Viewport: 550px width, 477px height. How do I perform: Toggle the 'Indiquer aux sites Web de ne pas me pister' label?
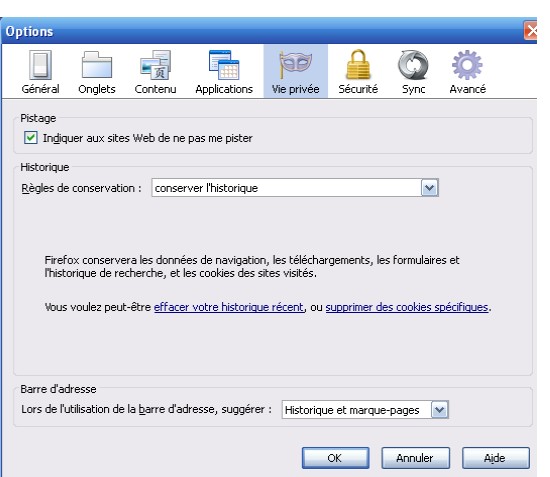click(148, 138)
